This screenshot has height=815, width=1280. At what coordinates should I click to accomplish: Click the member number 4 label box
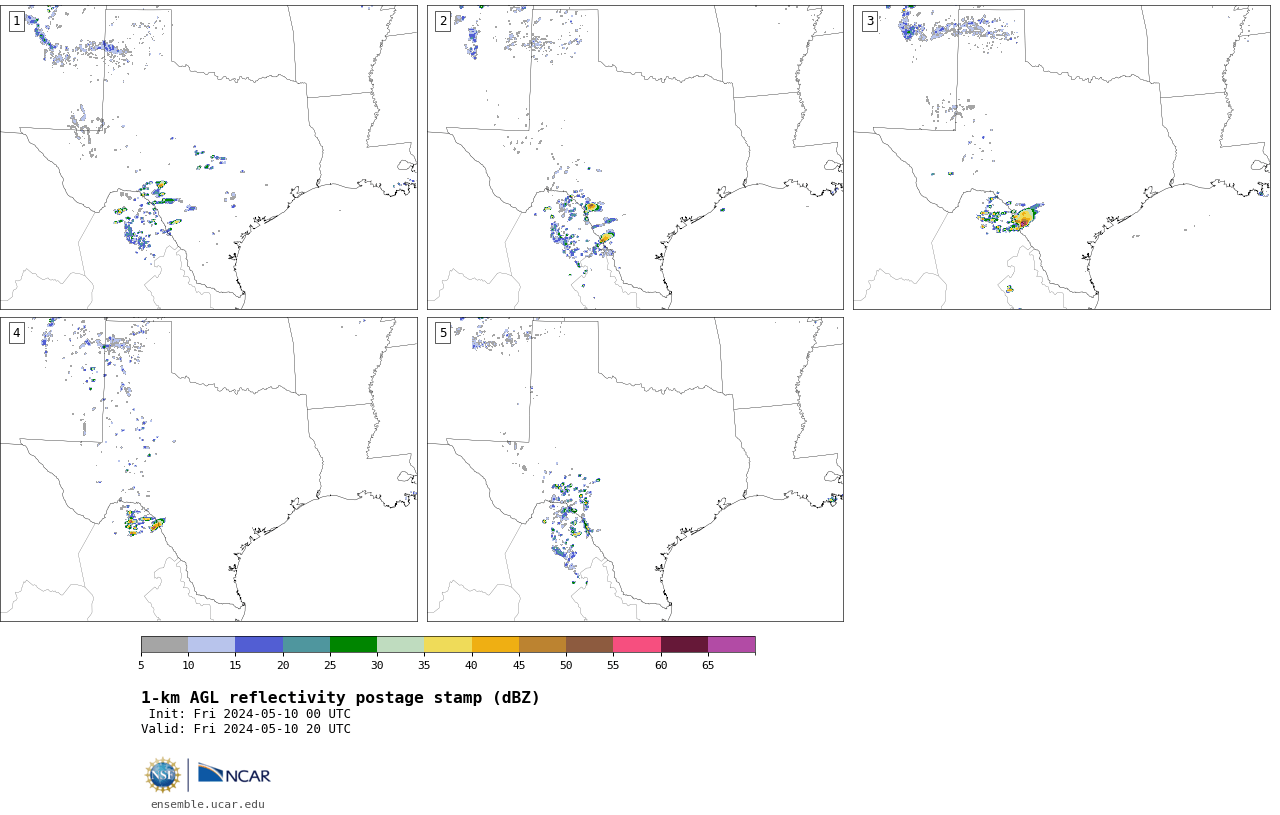pyautogui.click(x=17, y=333)
